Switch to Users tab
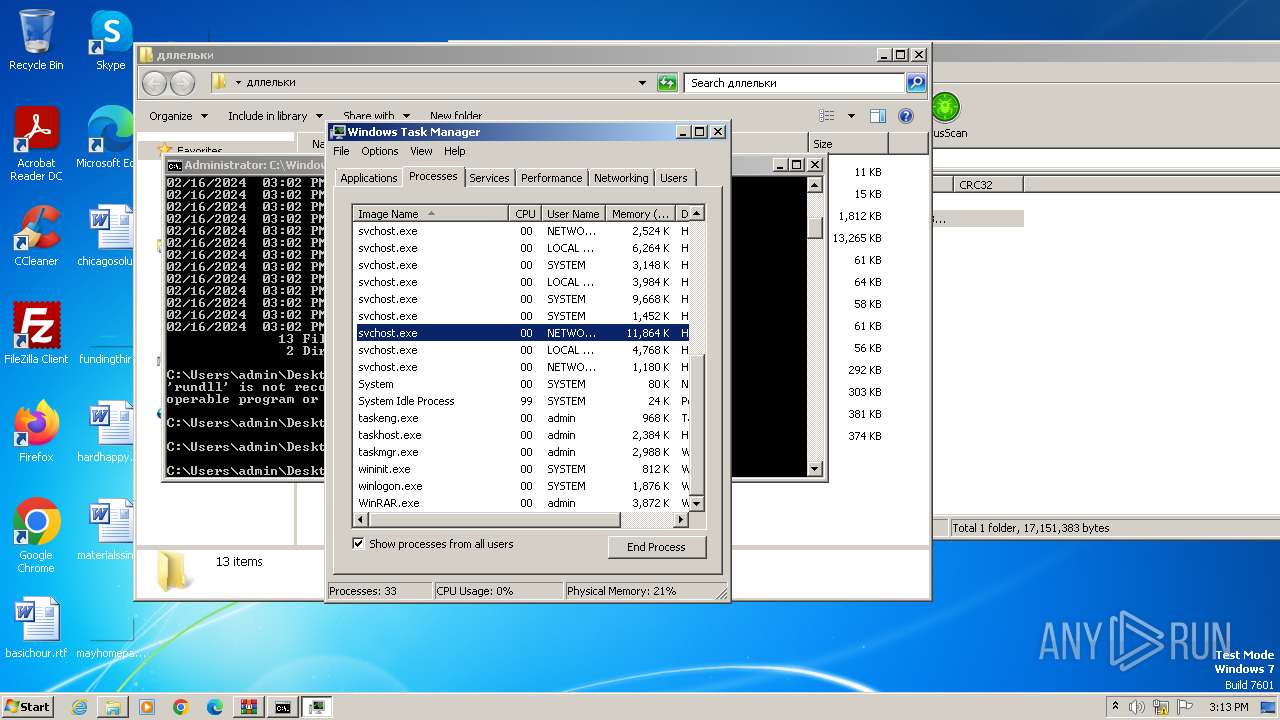Image resolution: width=1280 pixels, height=720 pixels. pyautogui.click(x=674, y=178)
